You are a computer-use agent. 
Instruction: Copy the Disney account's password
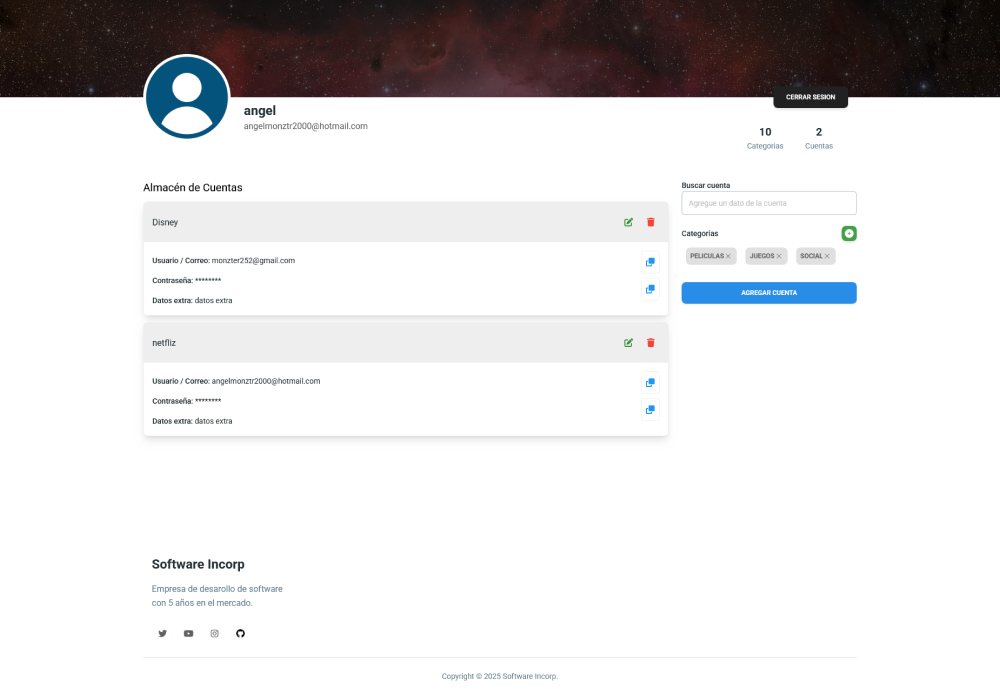650,289
